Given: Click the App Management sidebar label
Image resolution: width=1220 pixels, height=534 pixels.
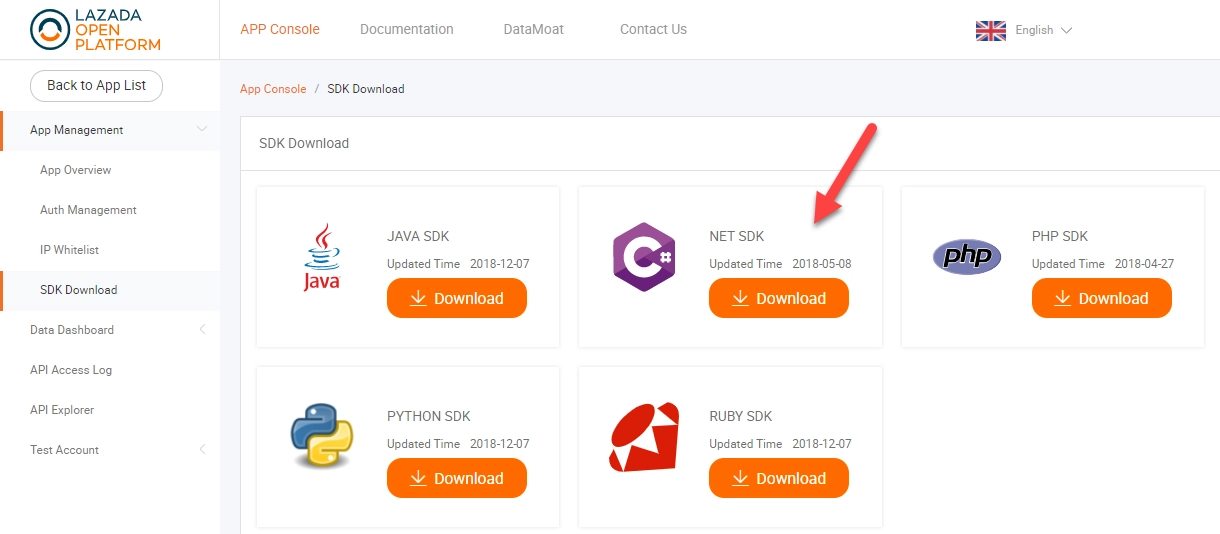Looking at the screenshot, I should [77, 130].
